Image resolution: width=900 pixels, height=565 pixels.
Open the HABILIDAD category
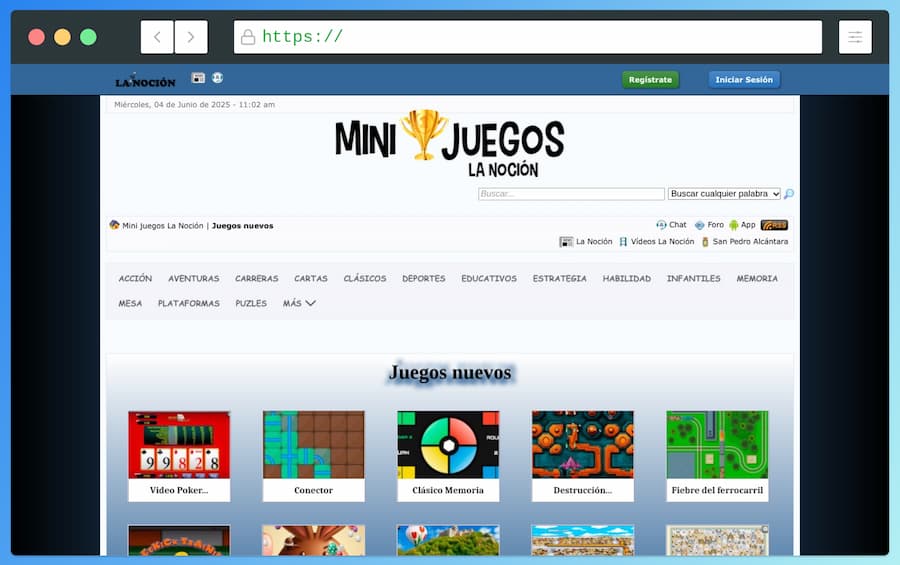[x=627, y=278]
